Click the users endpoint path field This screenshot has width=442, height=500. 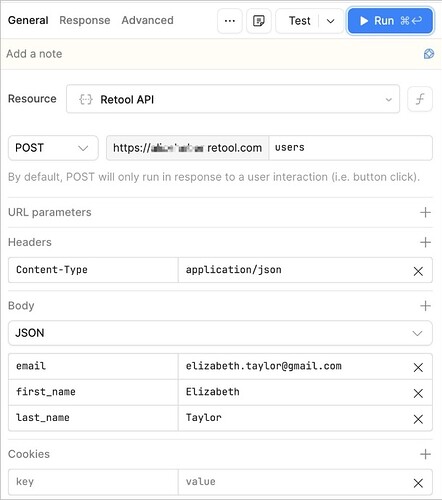[351, 148]
